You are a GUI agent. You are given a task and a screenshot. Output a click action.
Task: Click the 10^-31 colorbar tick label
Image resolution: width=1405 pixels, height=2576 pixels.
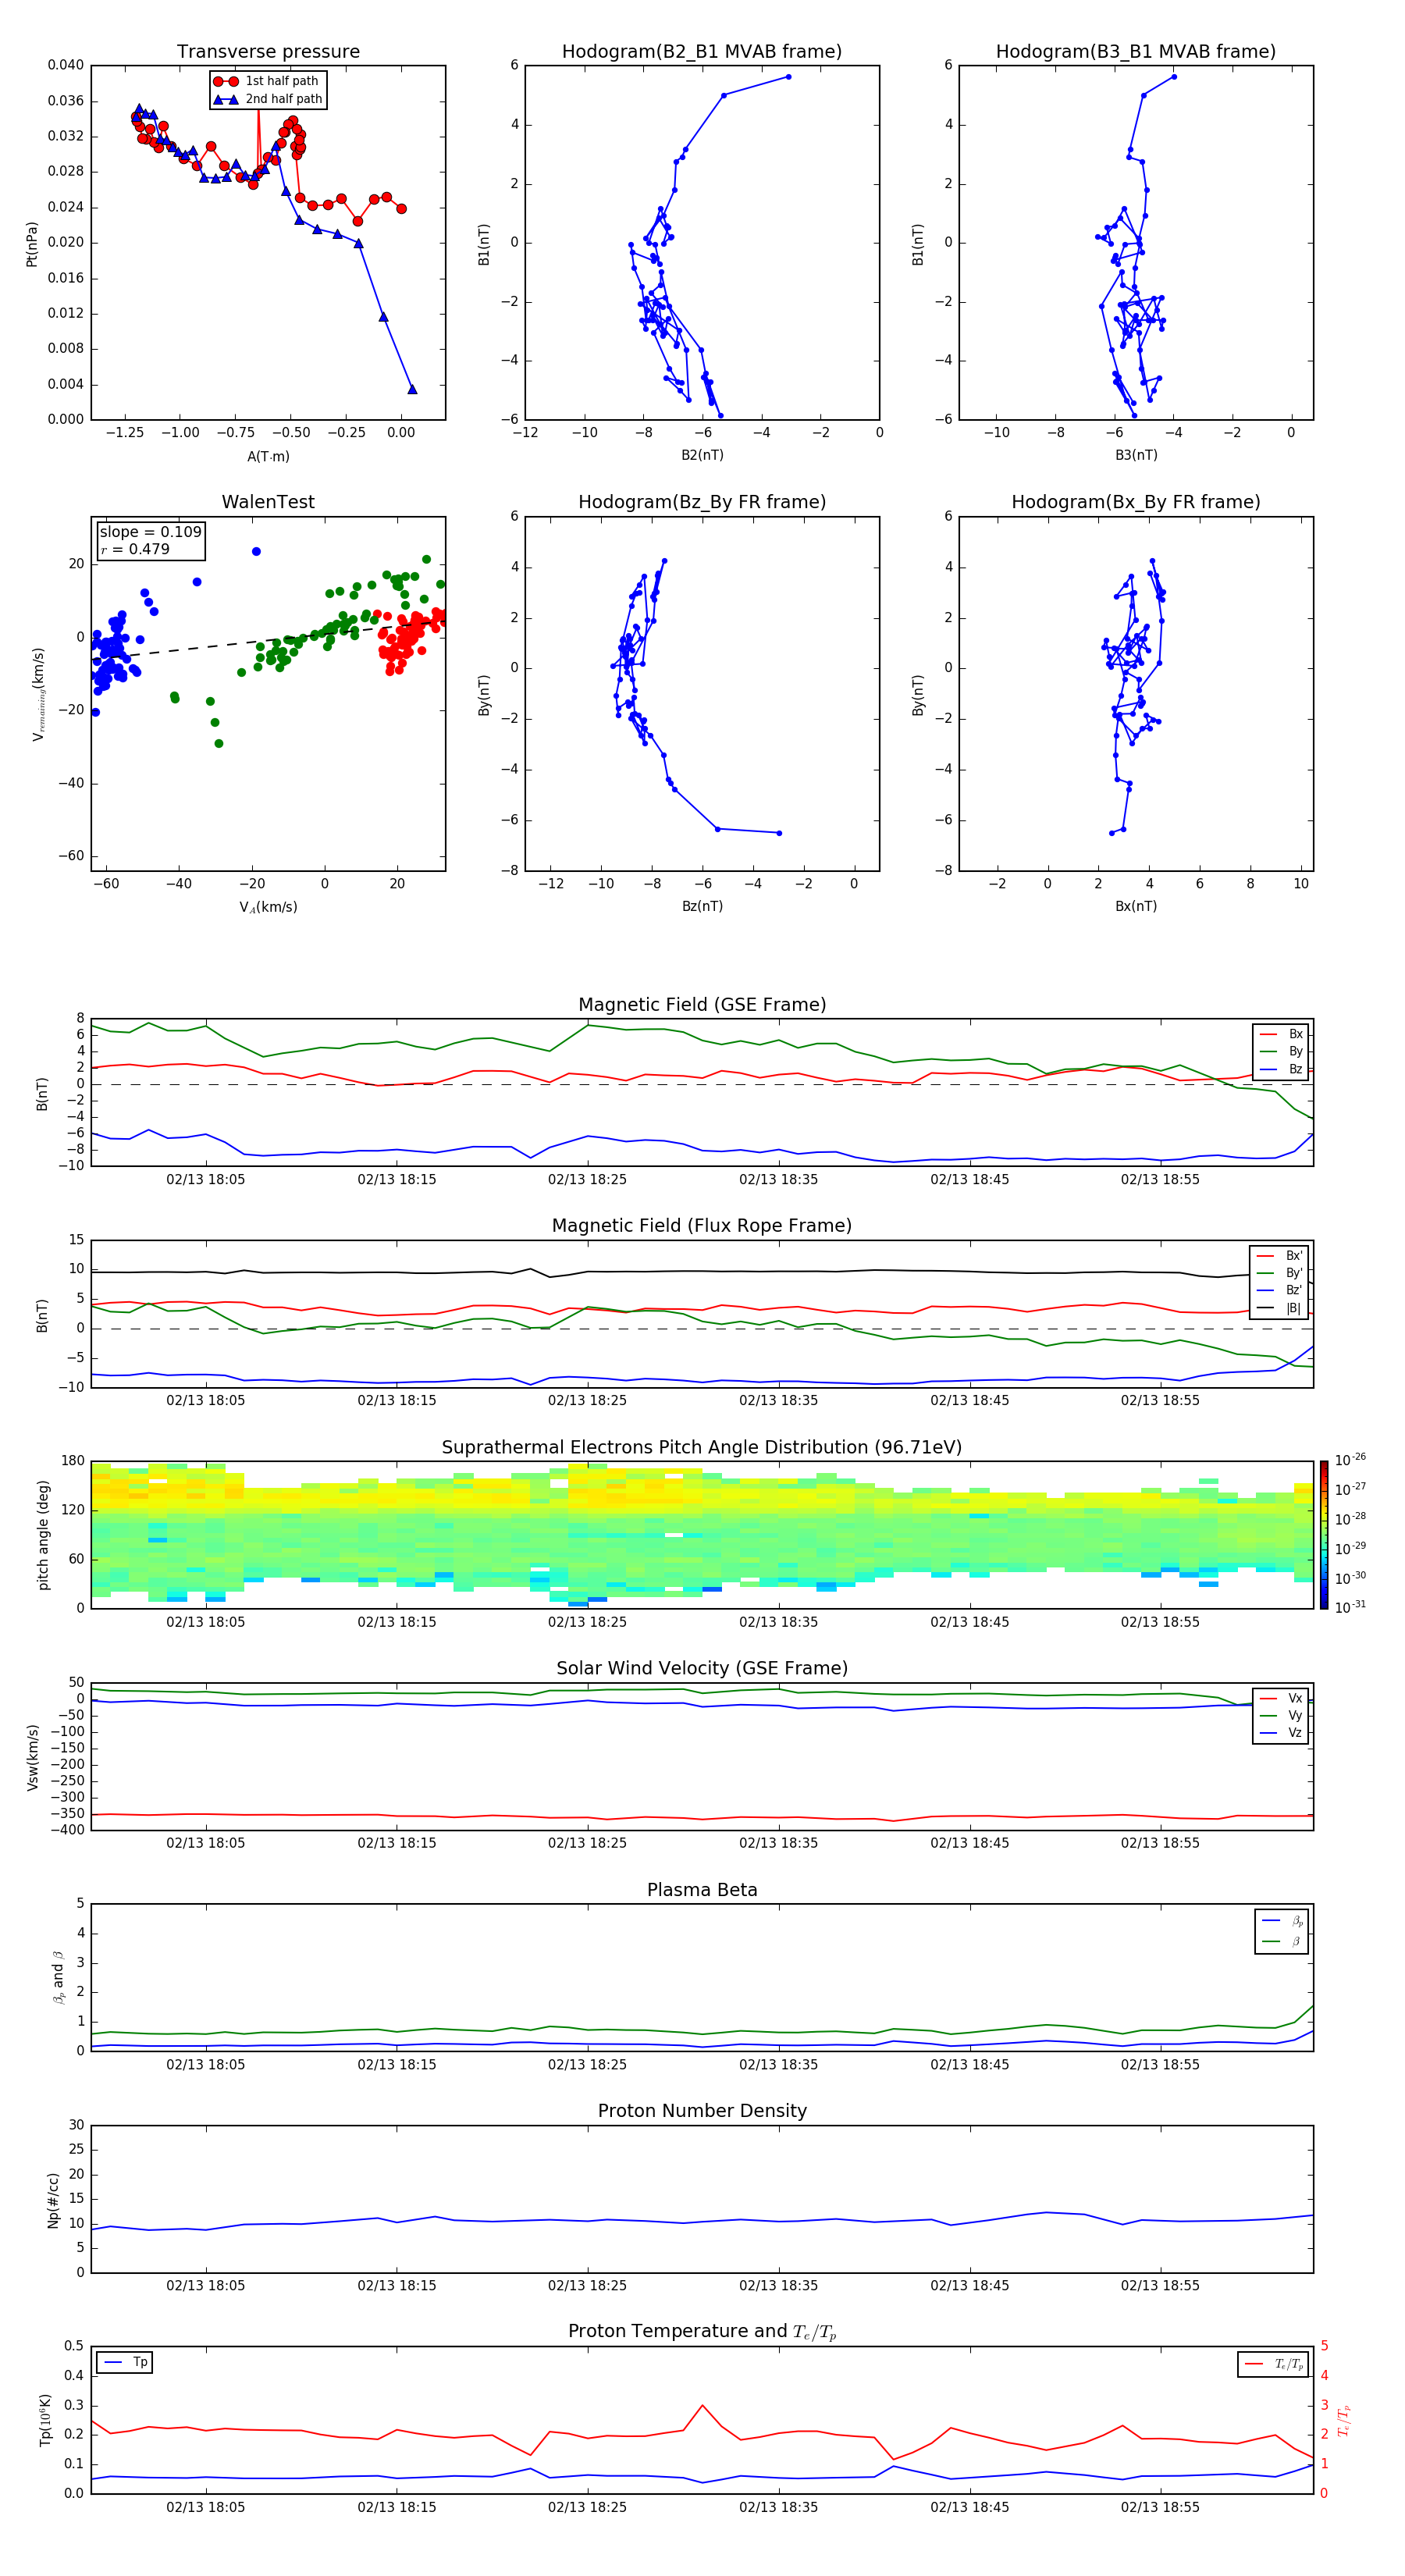[x=1350, y=1607]
